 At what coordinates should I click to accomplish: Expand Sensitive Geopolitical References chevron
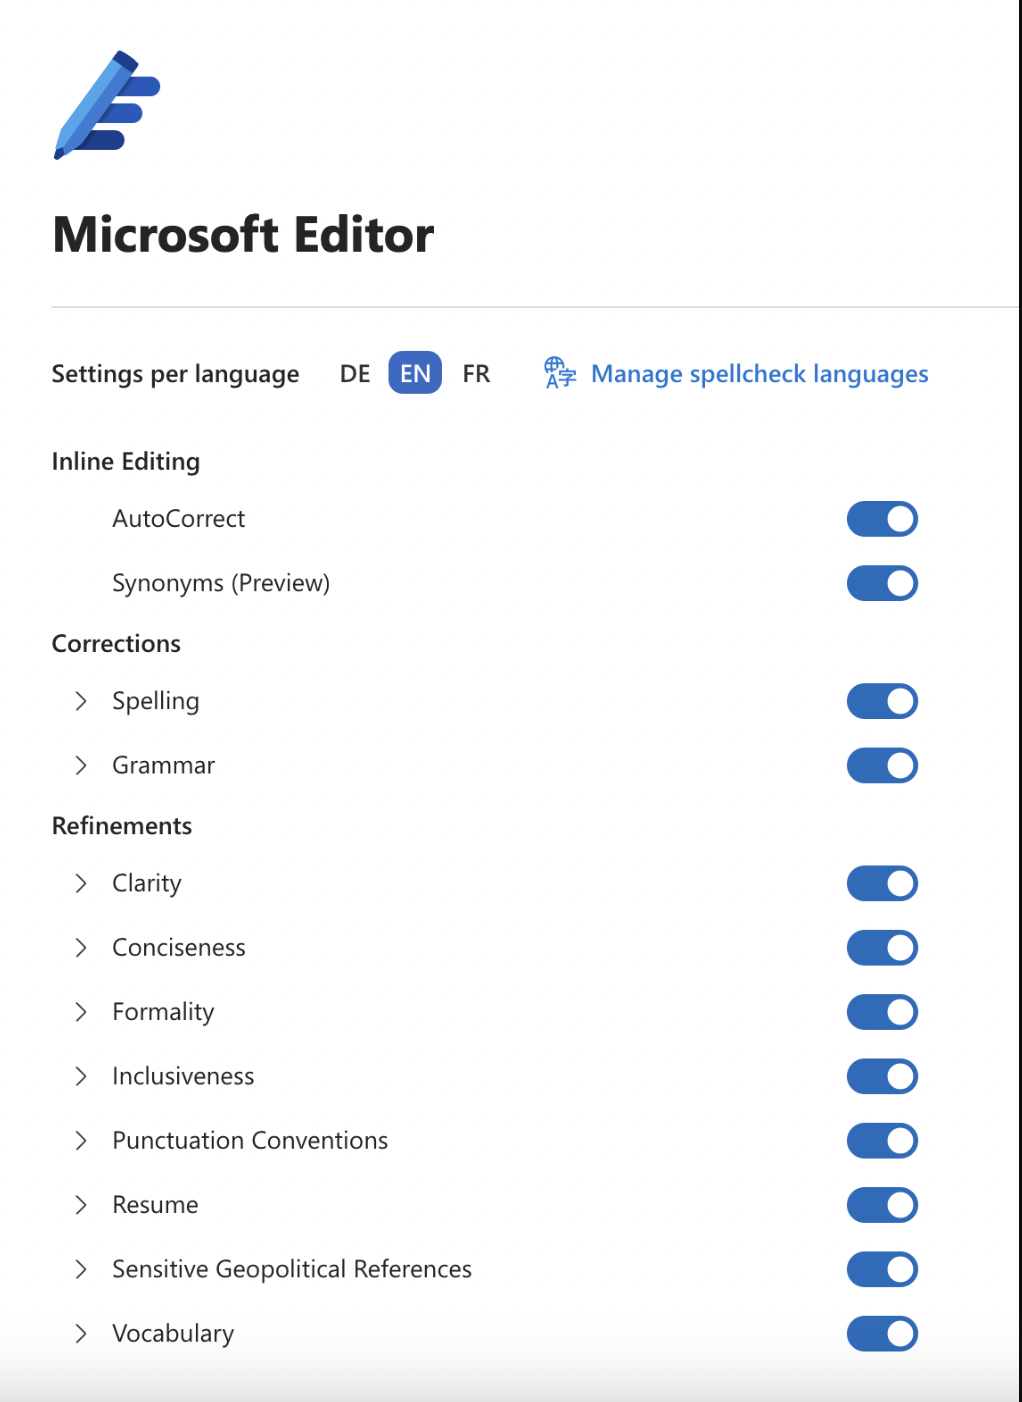click(x=81, y=1269)
